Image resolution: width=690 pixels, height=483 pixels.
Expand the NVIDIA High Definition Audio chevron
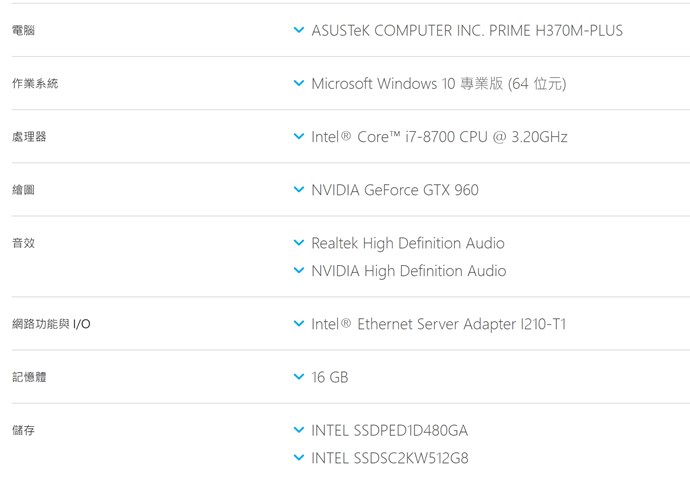pyautogui.click(x=298, y=271)
